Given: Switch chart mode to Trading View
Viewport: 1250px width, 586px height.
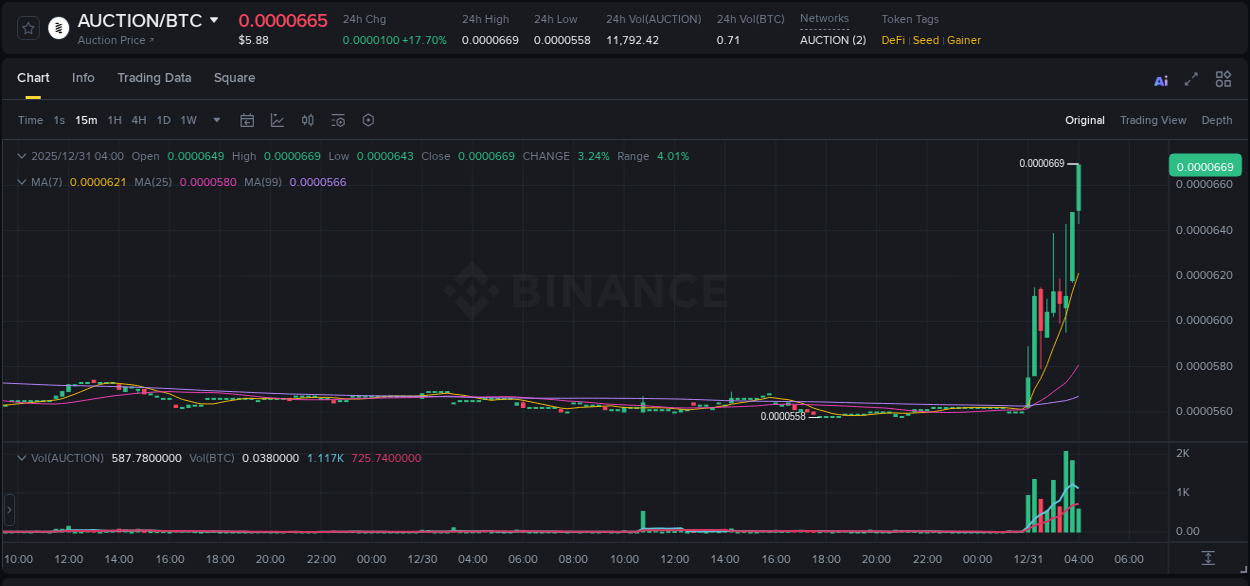Looking at the screenshot, I should tap(1152, 120).
